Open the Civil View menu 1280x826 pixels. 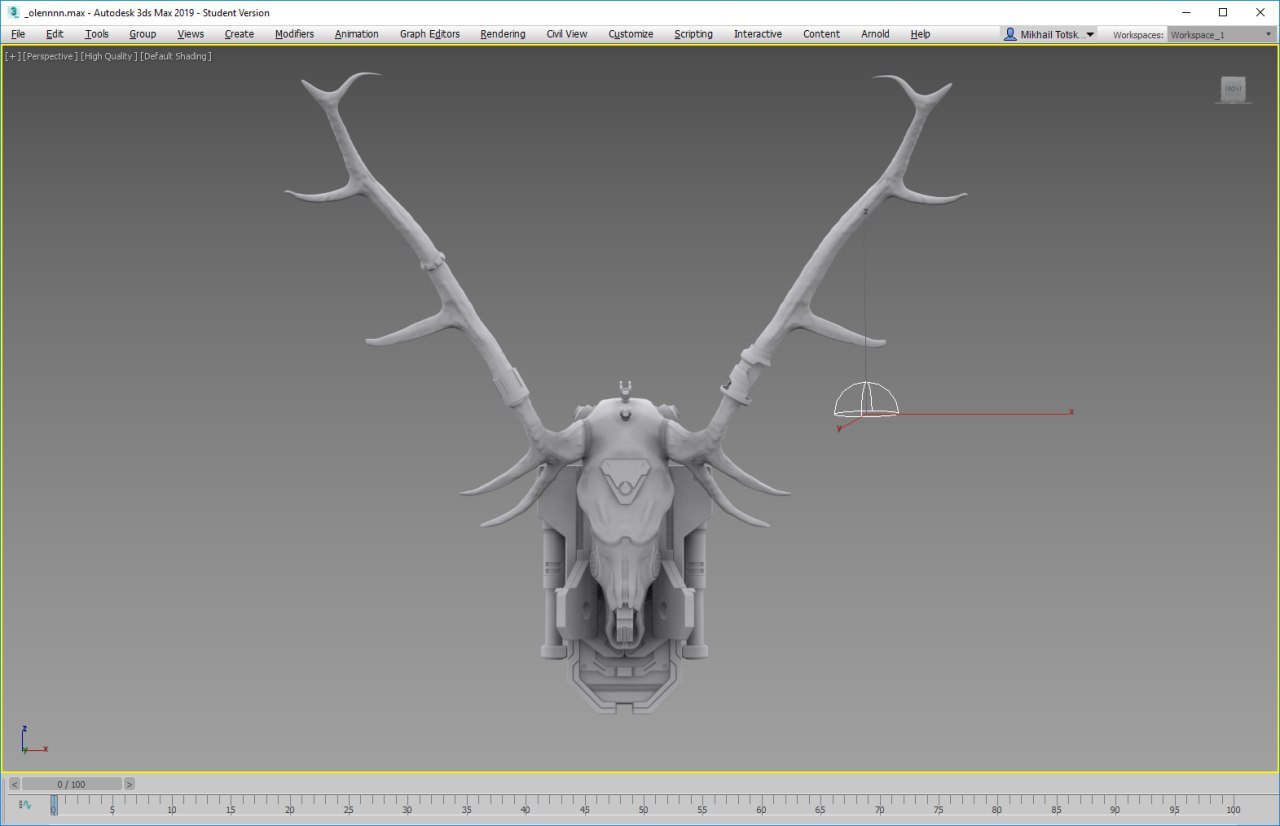point(567,34)
